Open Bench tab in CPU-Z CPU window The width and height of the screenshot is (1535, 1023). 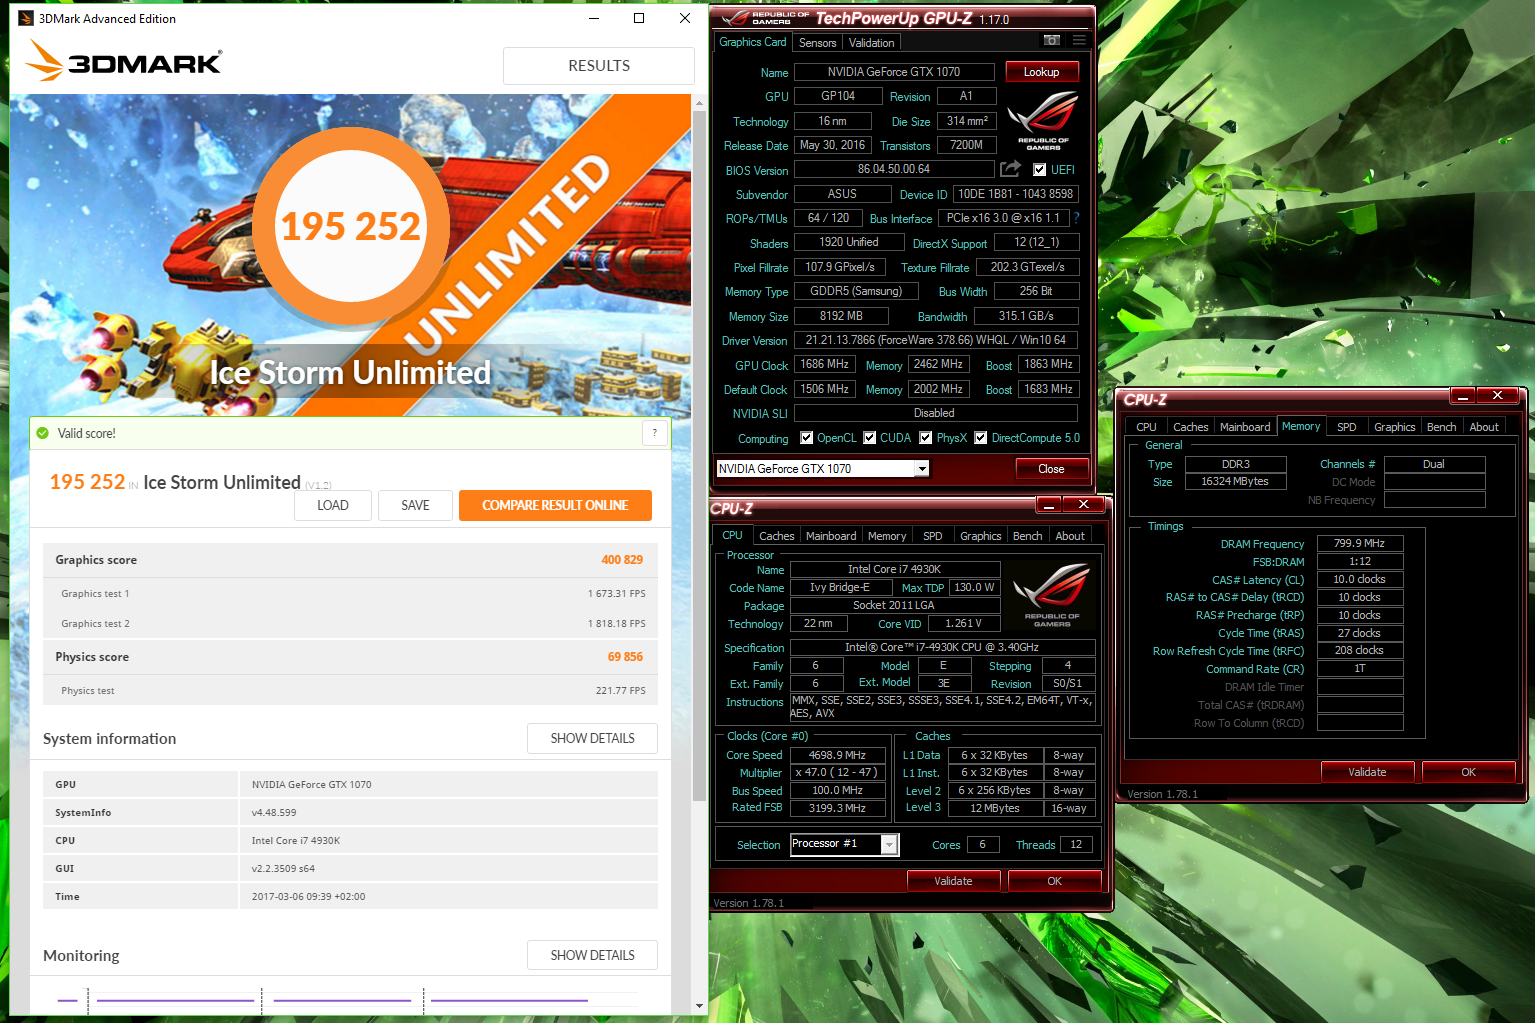click(1027, 536)
